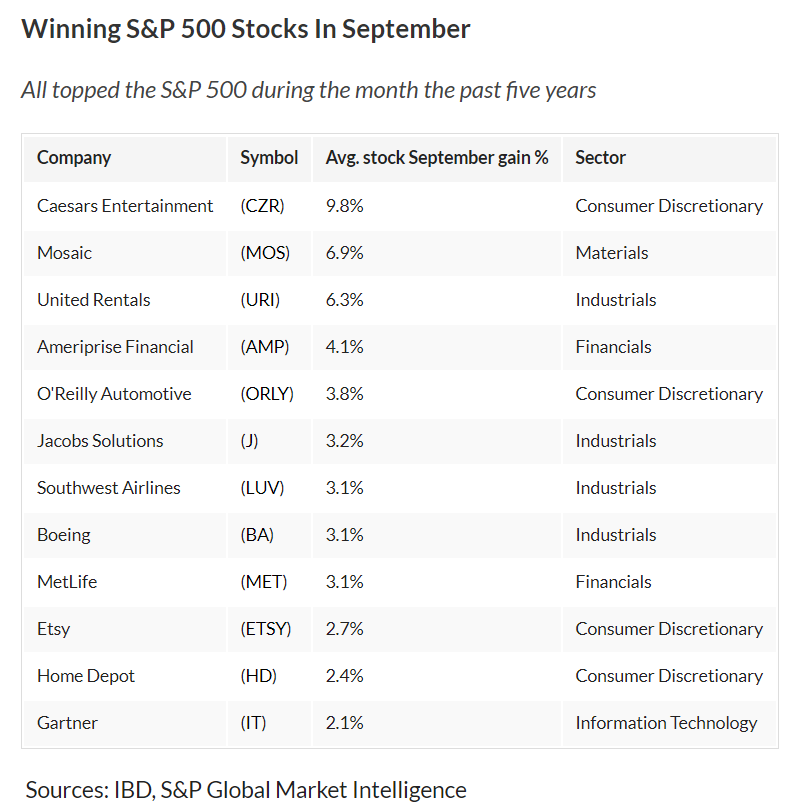Viewport: 789px width, 809px height.
Task: Click the (ORLY) ticker symbol
Action: (x=267, y=393)
